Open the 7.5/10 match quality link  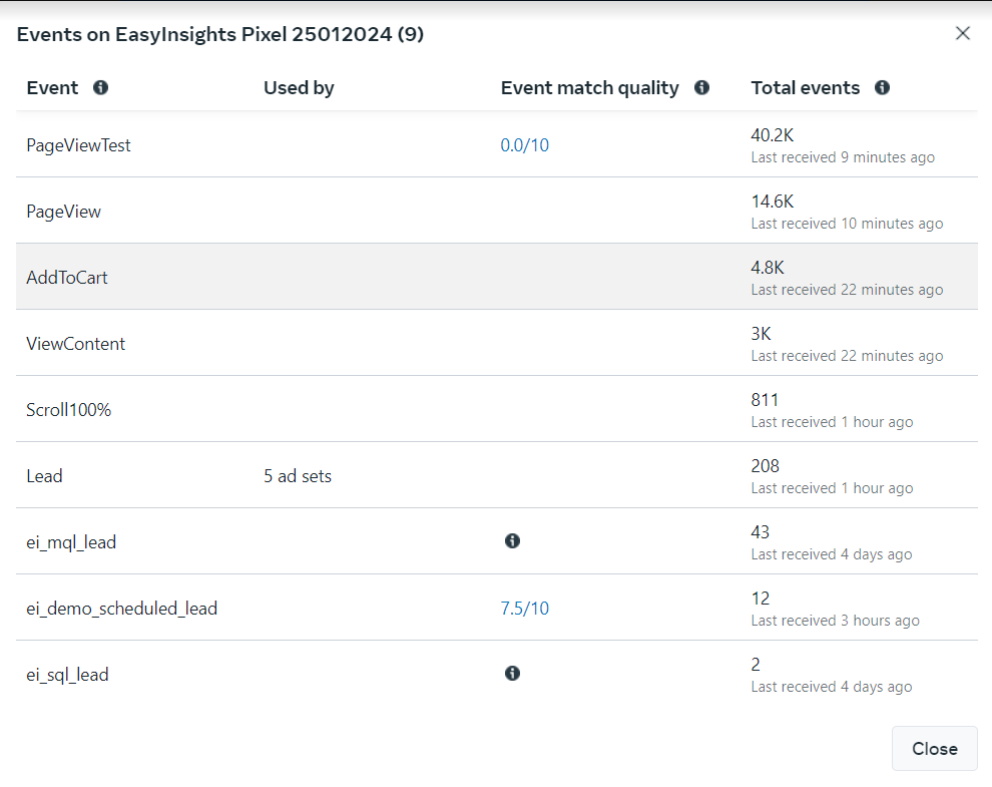[x=524, y=608]
